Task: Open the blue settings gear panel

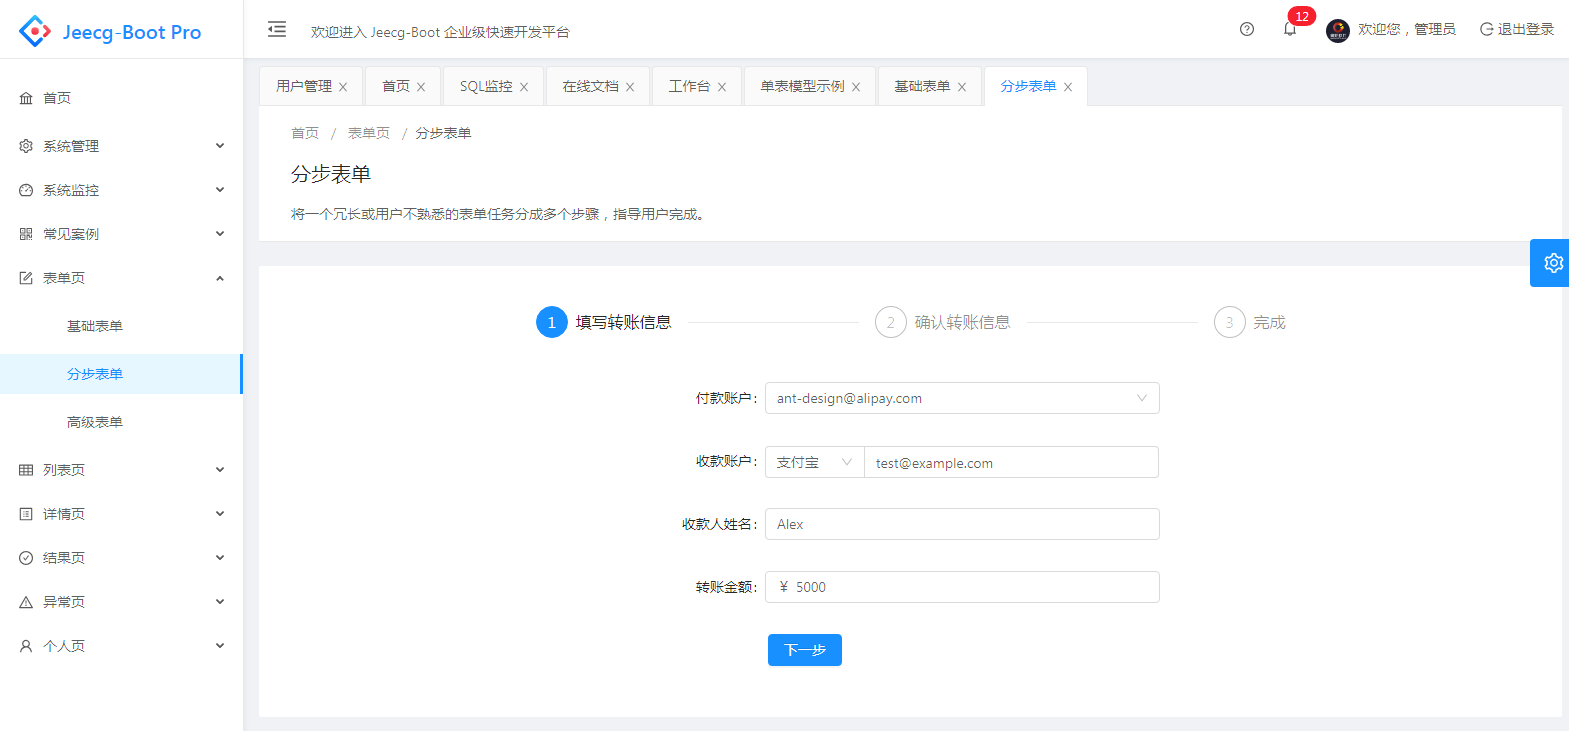Action: tap(1551, 263)
